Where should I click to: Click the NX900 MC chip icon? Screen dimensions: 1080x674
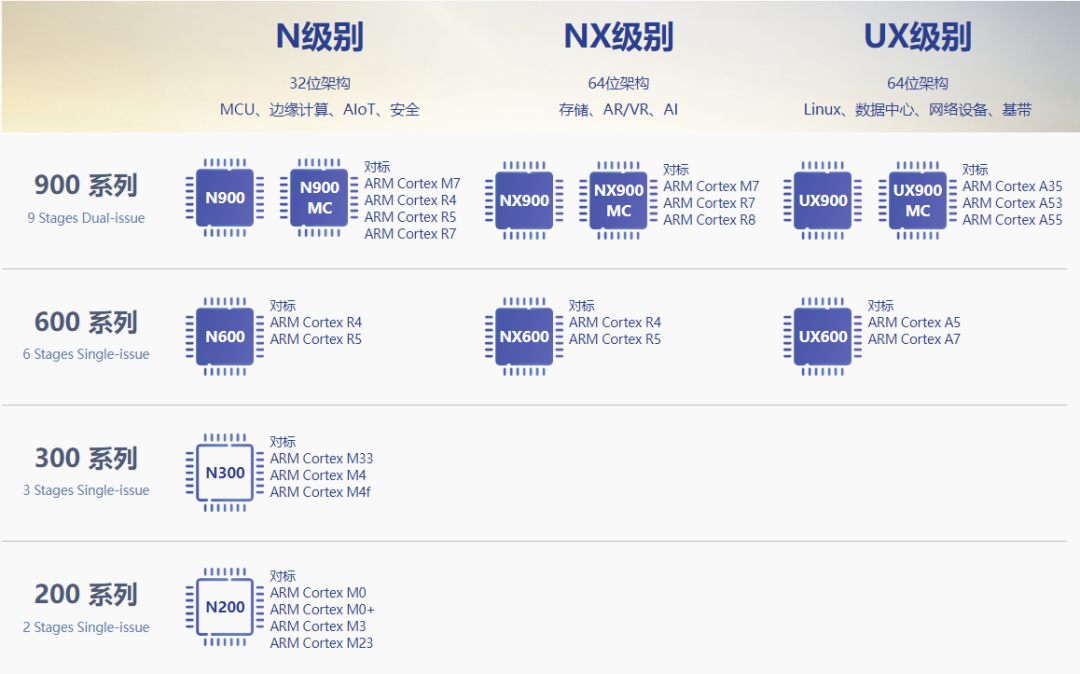[x=619, y=200]
